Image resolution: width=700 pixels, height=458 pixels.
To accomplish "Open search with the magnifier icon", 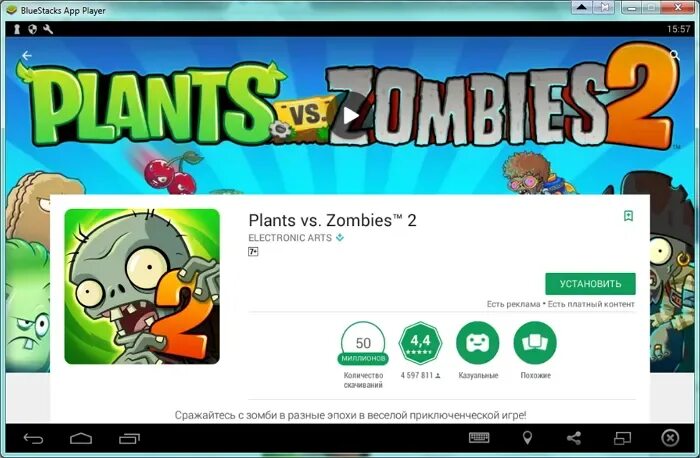I will (675, 55).
